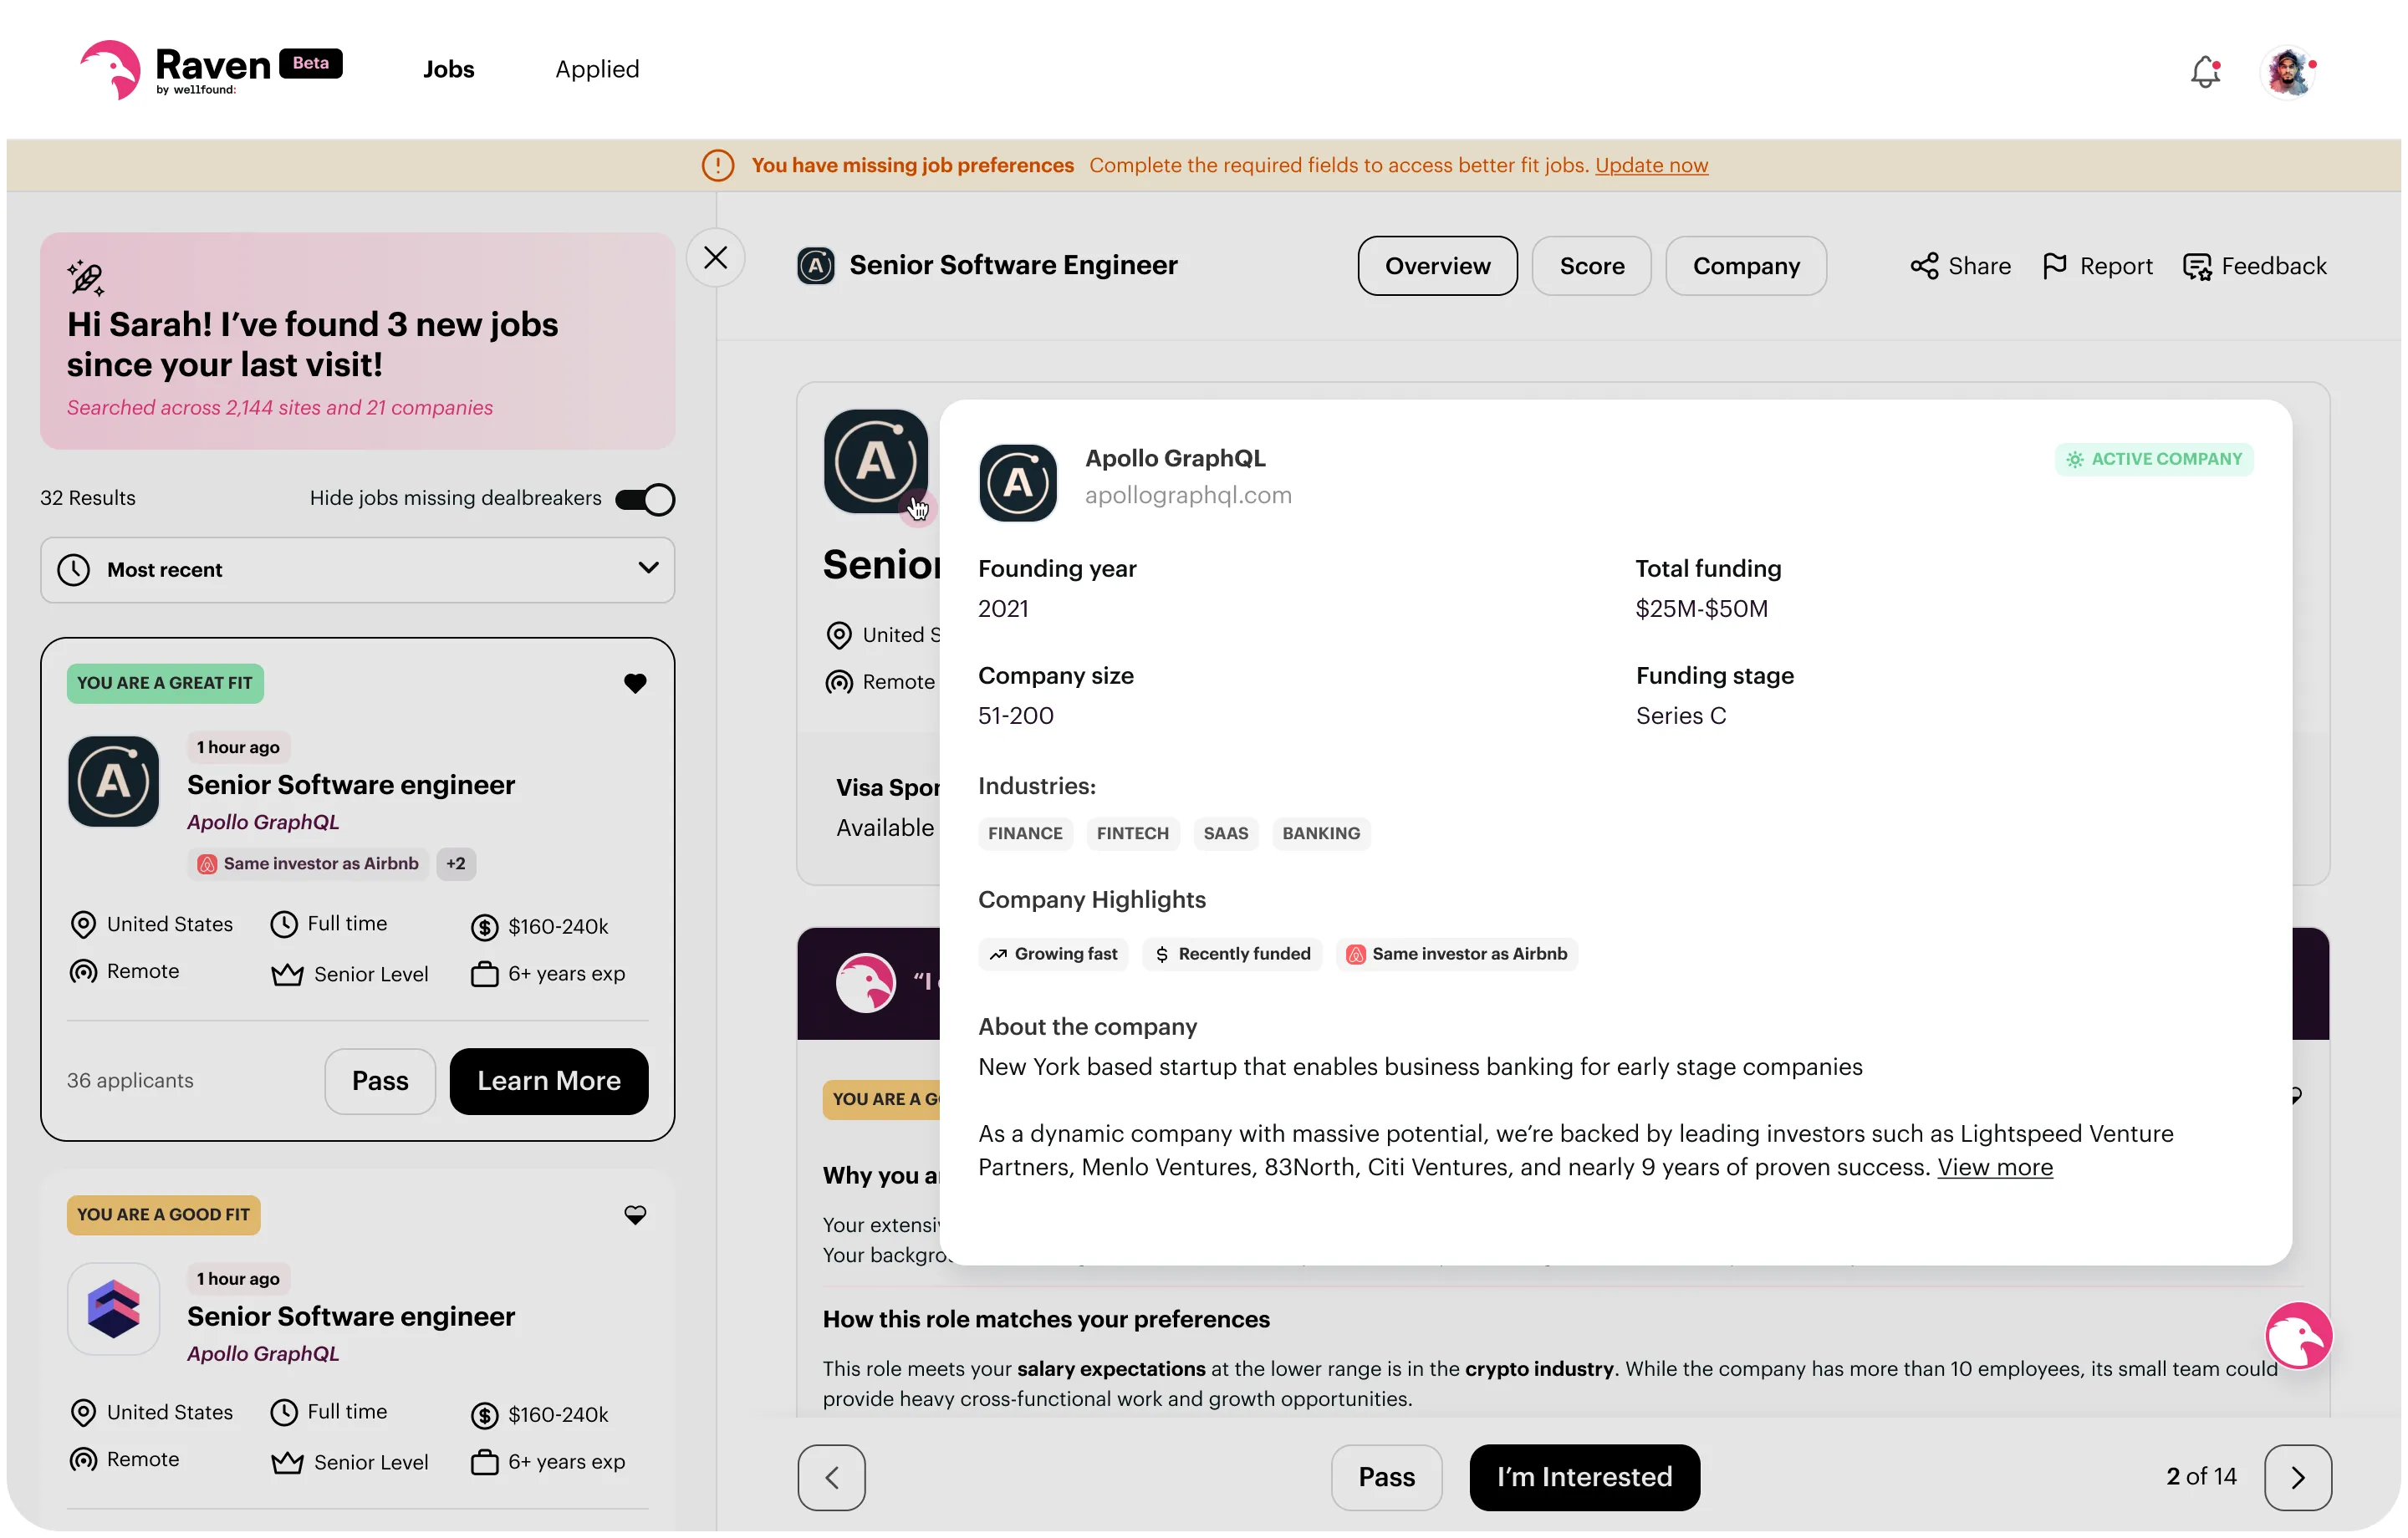Click the SAAS industry tag
This screenshot has width=2408, height=1538.
point(1226,834)
